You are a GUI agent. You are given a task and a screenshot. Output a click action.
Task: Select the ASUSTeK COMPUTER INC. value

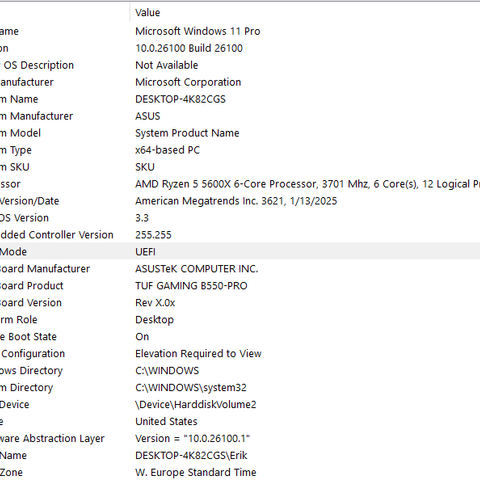click(x=197, y=269)
